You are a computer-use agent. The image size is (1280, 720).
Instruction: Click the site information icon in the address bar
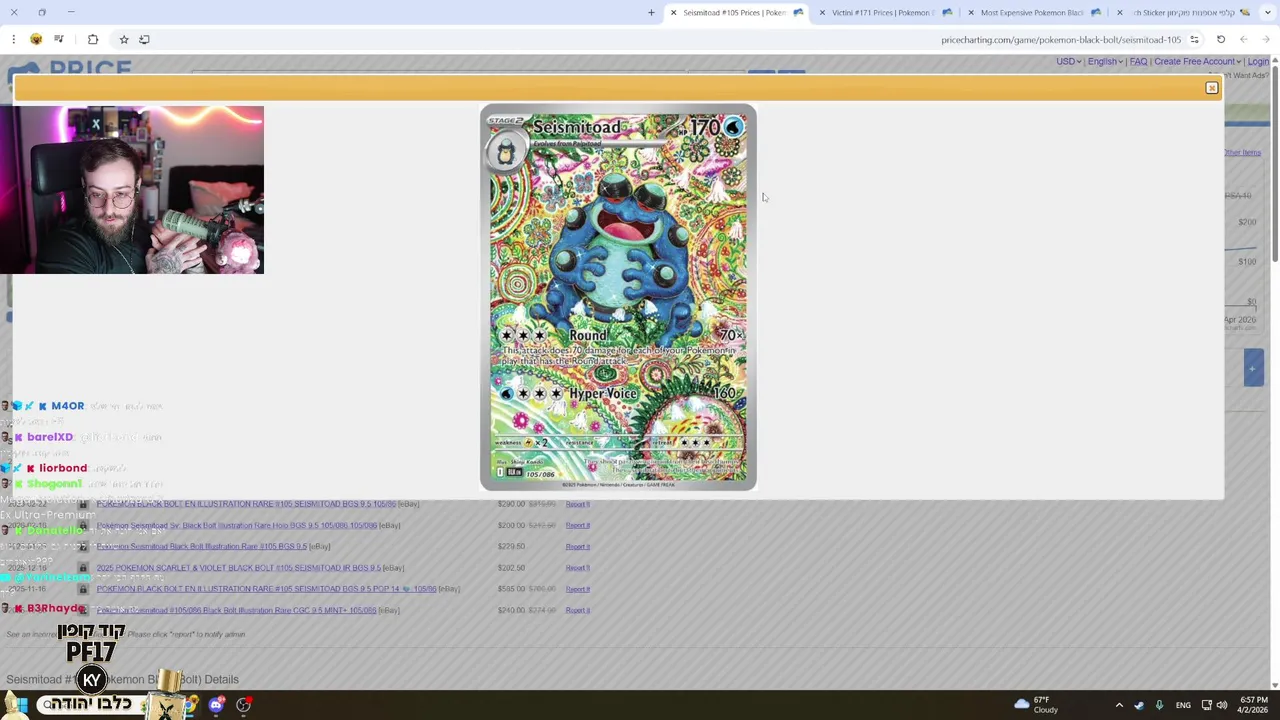1194,39
